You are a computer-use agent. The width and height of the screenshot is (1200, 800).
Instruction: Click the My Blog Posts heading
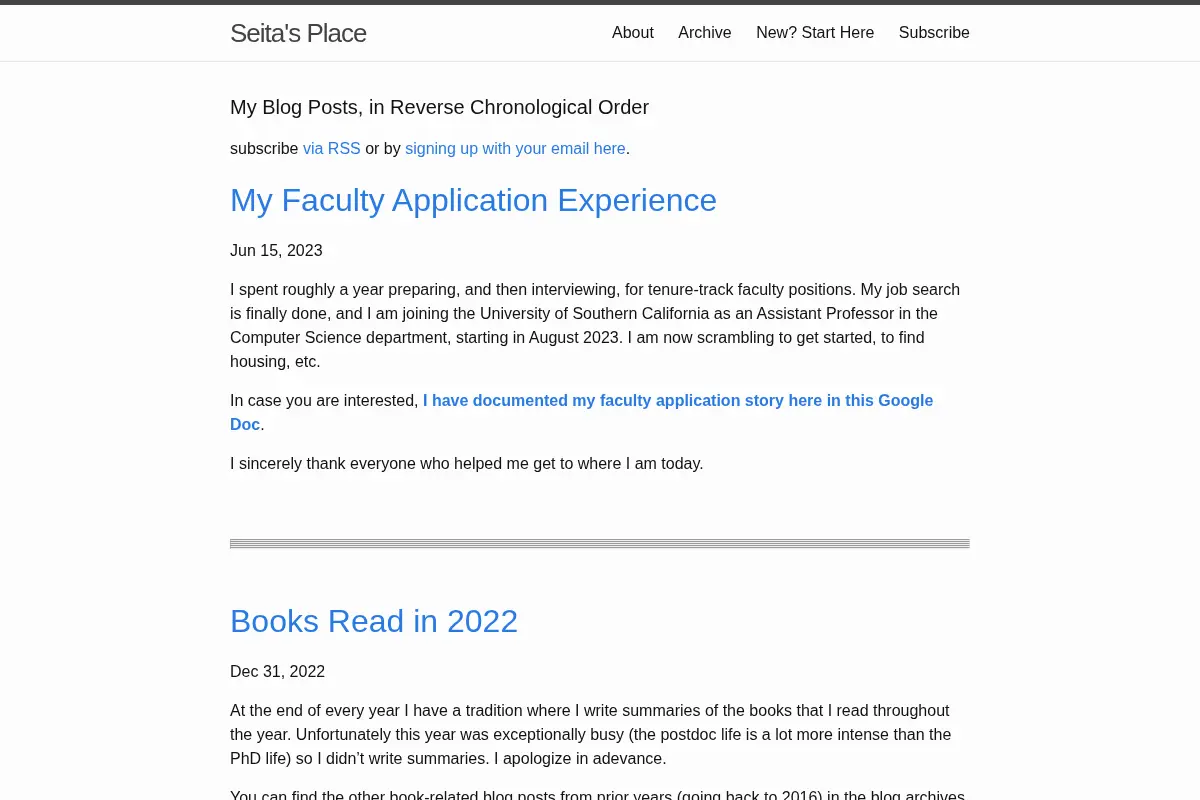tap(439, 107)
